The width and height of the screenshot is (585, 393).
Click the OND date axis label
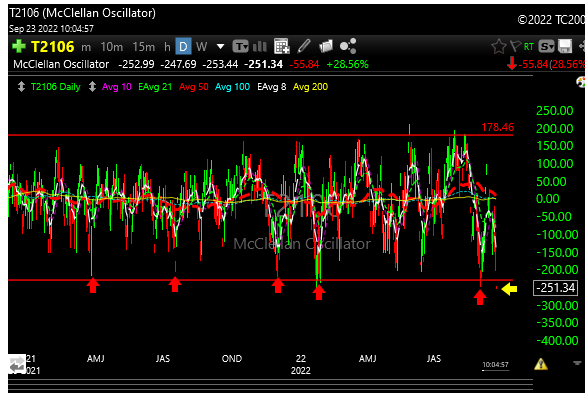[232, 359]
